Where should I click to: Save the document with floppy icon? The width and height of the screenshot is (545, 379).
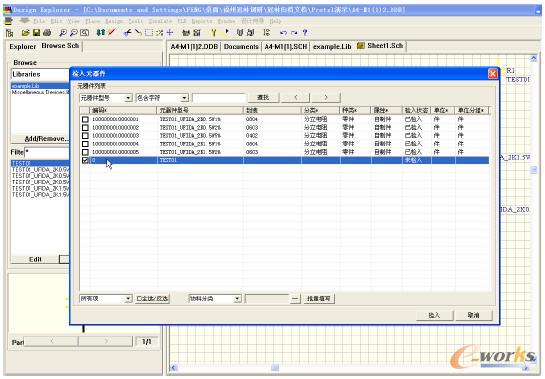click(x=36, y=33)
